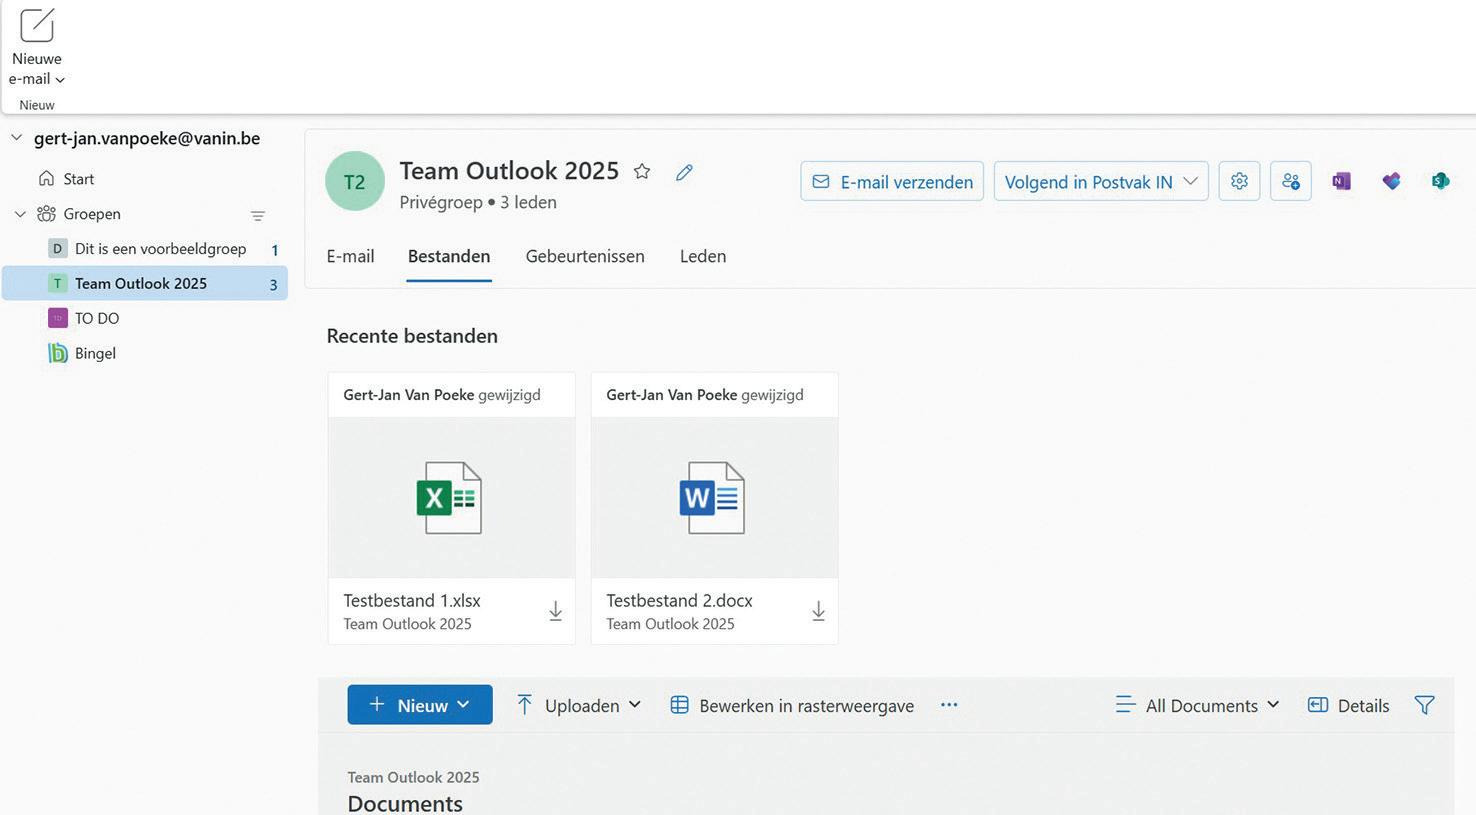Switch to the Leden tab
This screenshot has height=815, width=1476.
pyautogui.click(x=703, y=256)
